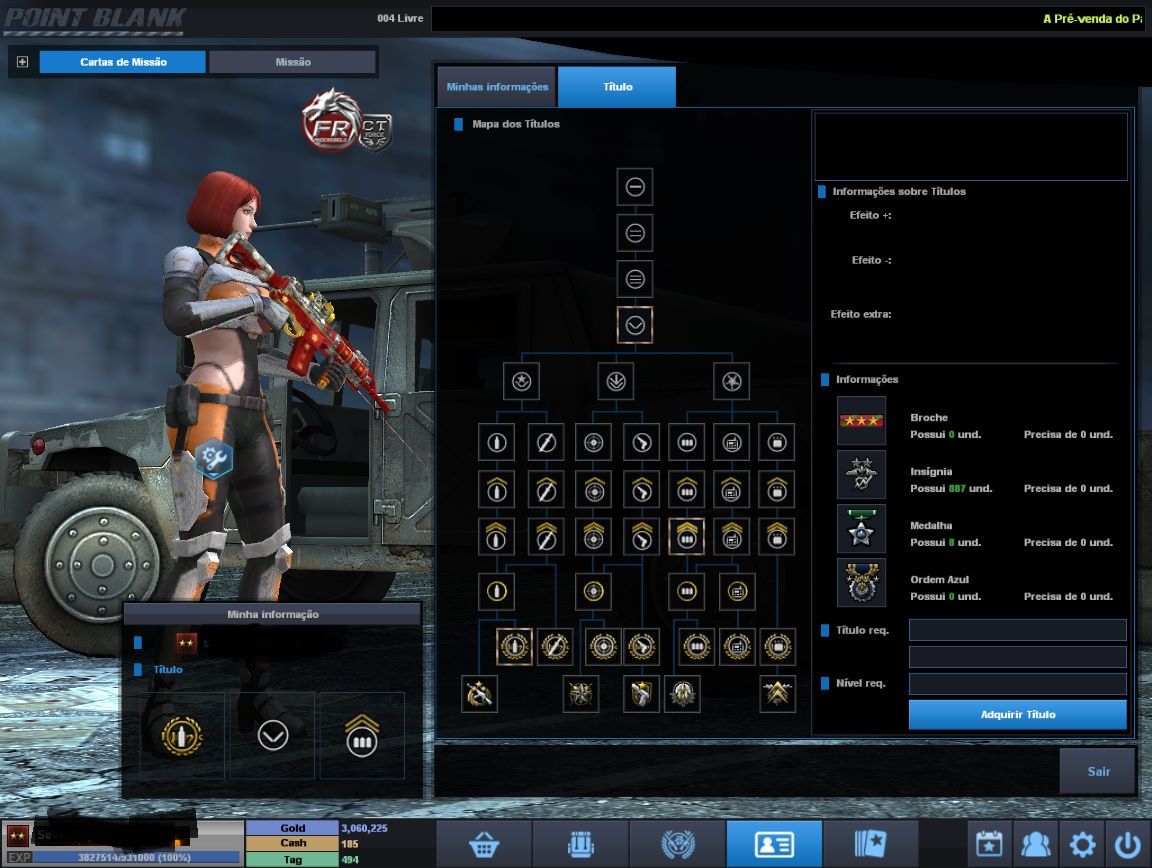The image size is (1152, 868).
Task: Open the friends community icon
Action: click(1035, 844)
